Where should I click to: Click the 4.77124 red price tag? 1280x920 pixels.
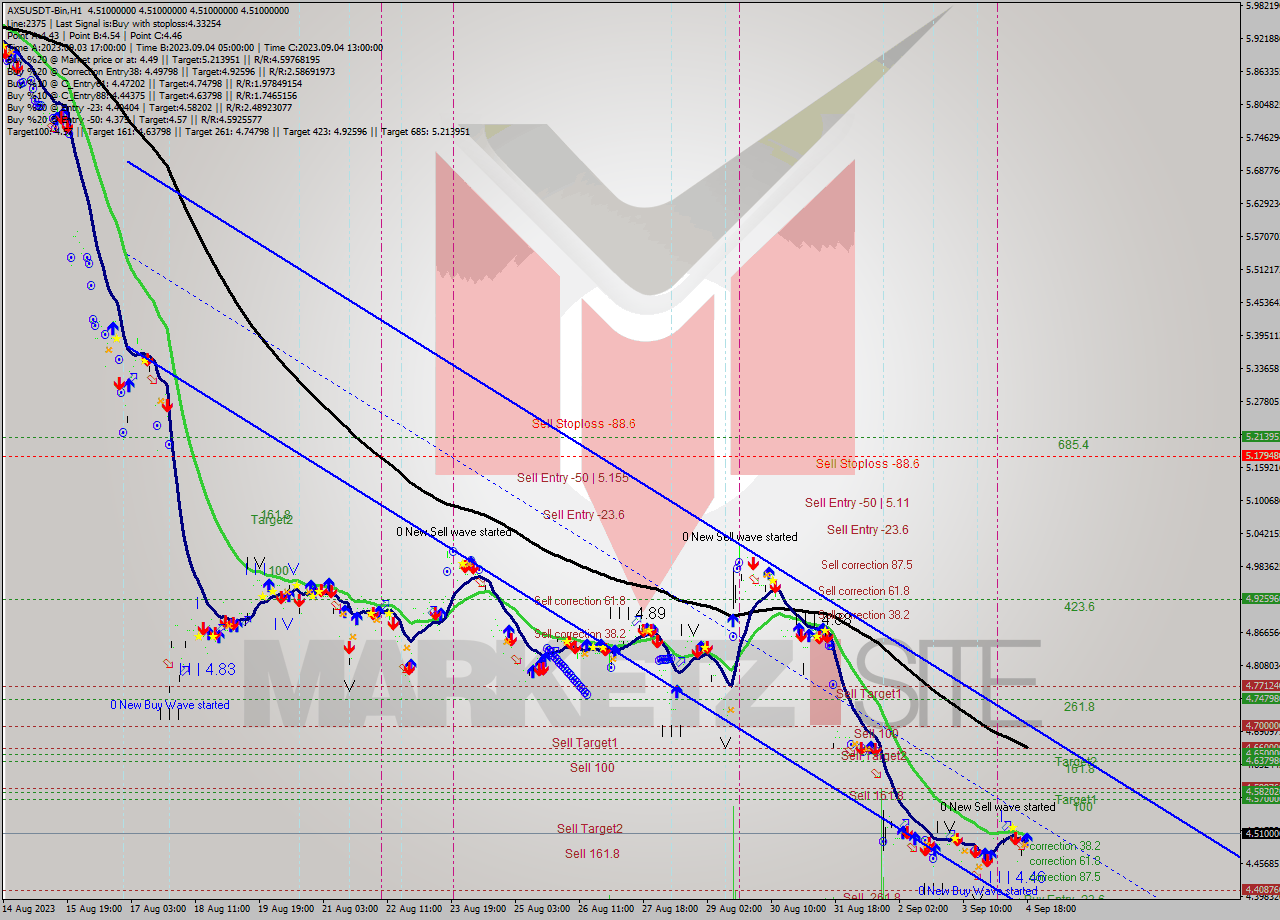[1260, 686]
